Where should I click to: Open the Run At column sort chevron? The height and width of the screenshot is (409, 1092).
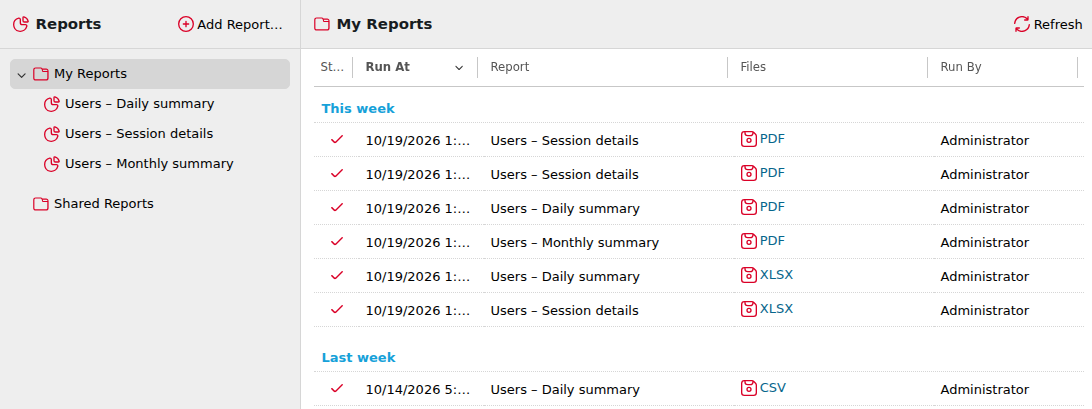(x=459, y=68)
